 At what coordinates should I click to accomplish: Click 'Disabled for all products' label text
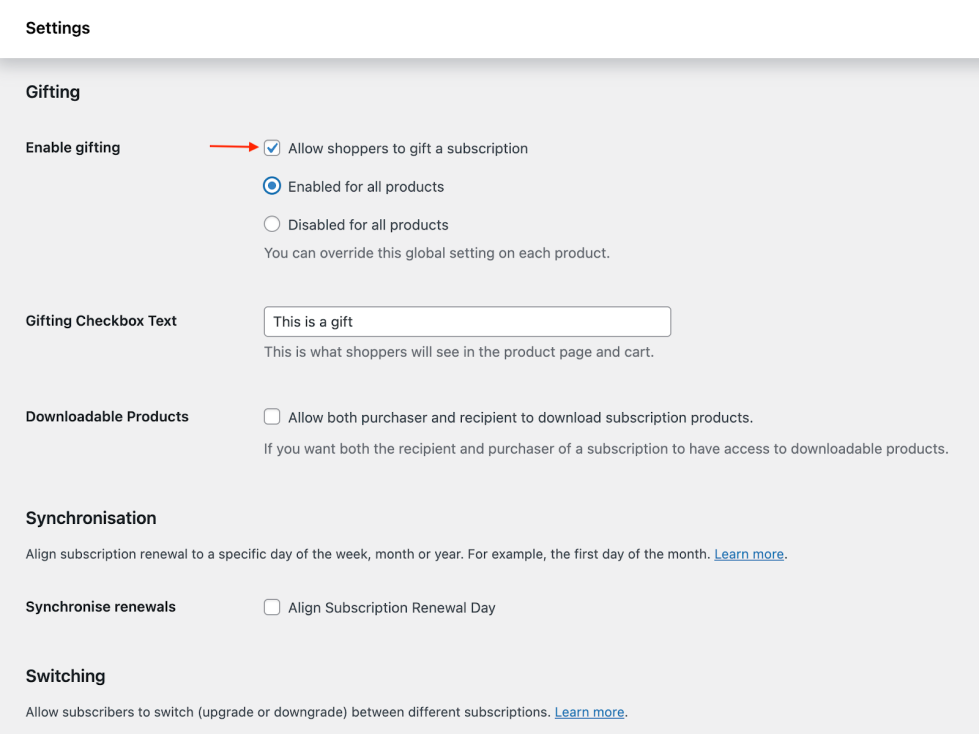pyautogui.click(x=368, y=225)
